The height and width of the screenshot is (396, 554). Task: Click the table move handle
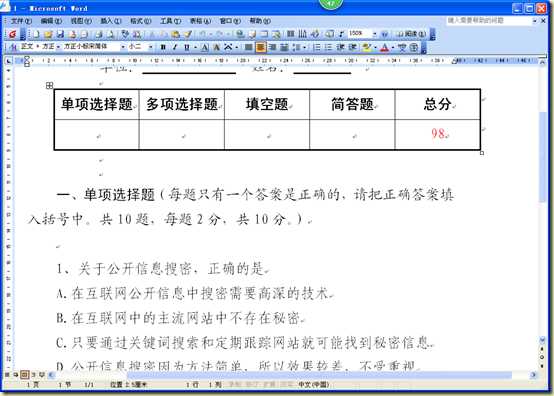[x=49, y=85]
